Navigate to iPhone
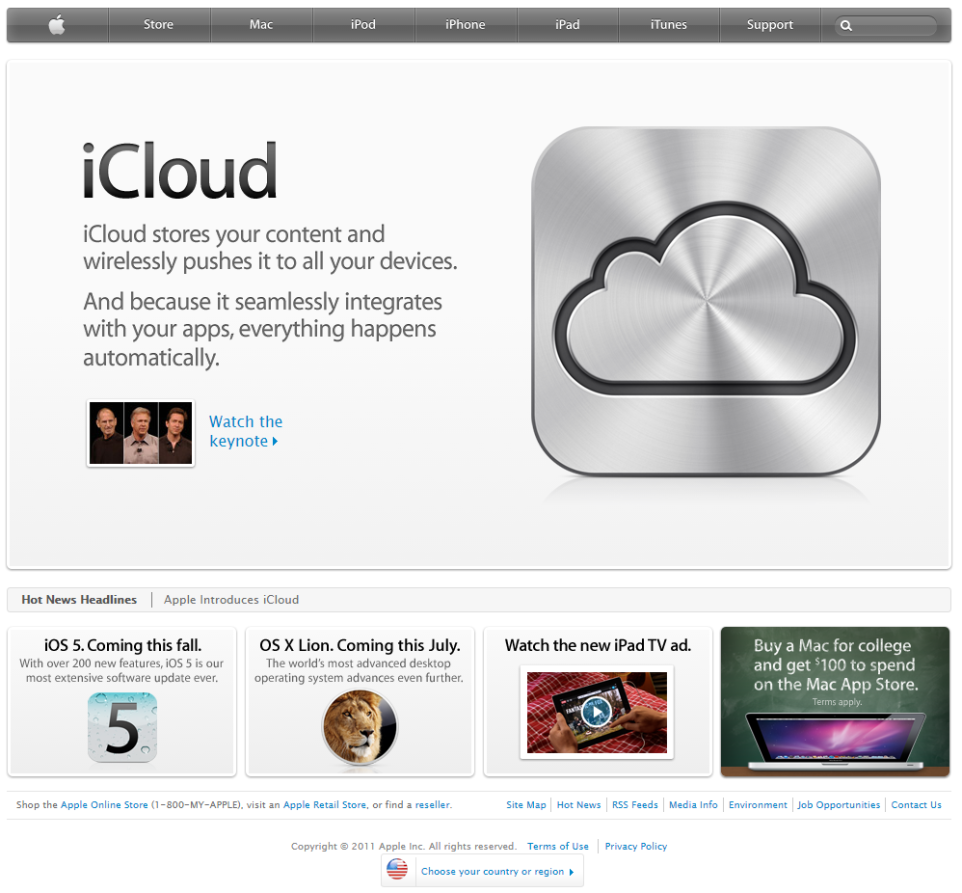Image resolution: width=962 pixels, height=893 pixels. point(465,25)
